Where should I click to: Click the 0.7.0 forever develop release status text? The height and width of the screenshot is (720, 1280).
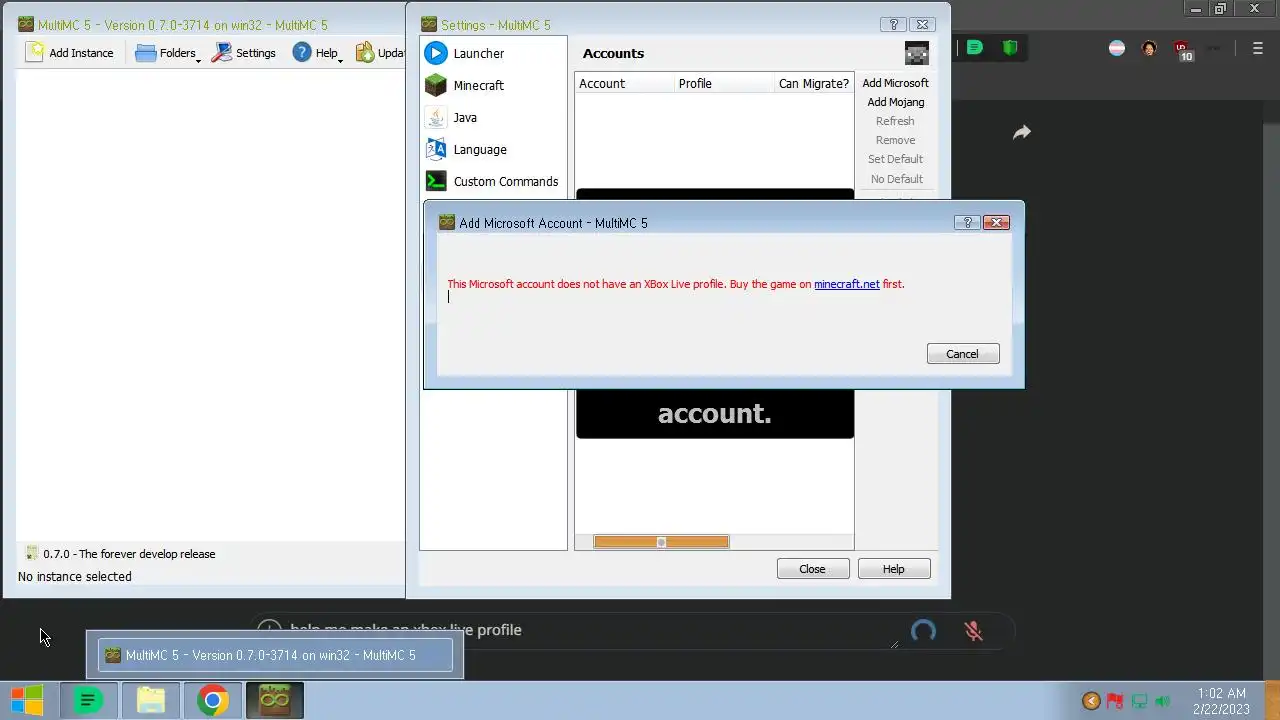[x=129, y=554]
